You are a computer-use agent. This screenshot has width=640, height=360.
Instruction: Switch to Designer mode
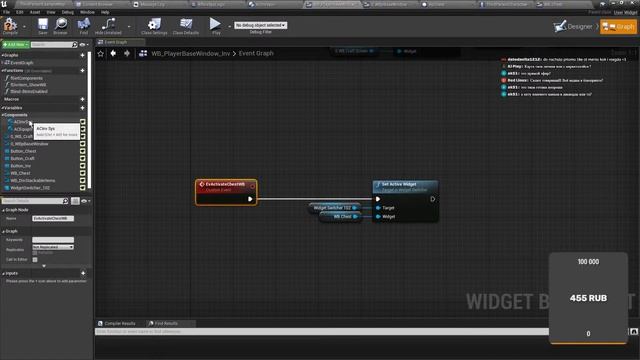coord(573,27)
